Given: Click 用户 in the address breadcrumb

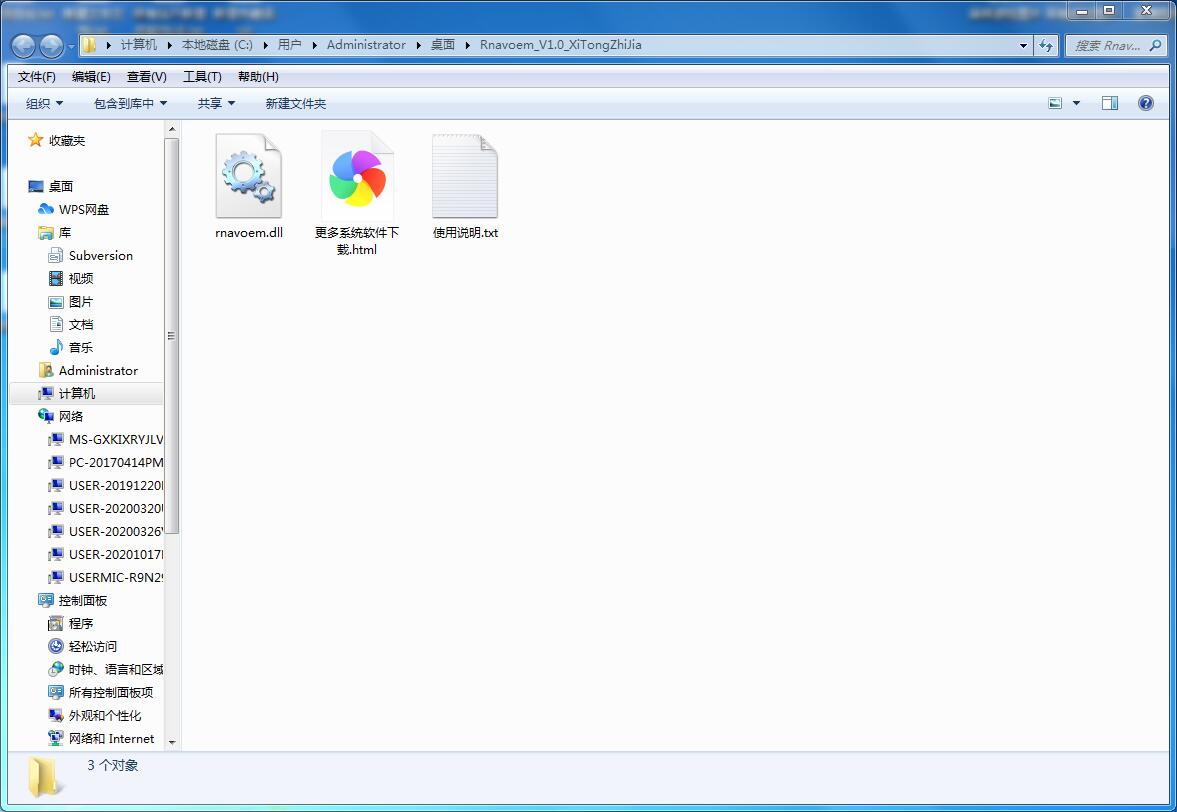Looking at the screenshot, I should click(x=290, y=45).
